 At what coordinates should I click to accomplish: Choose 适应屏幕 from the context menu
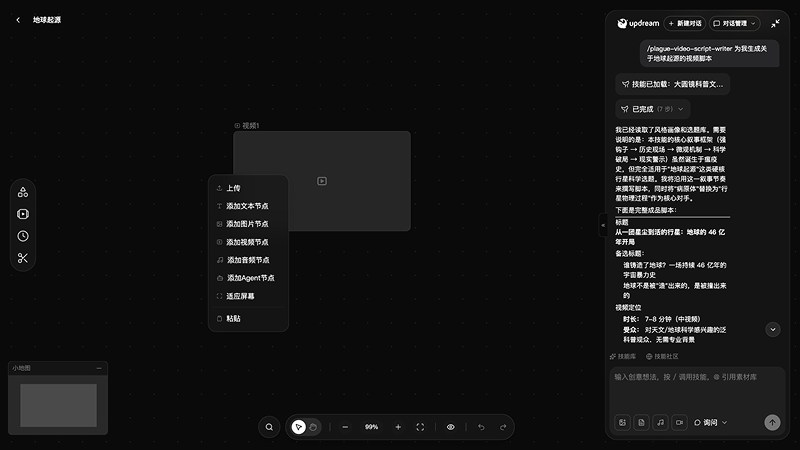coord(248,296)
